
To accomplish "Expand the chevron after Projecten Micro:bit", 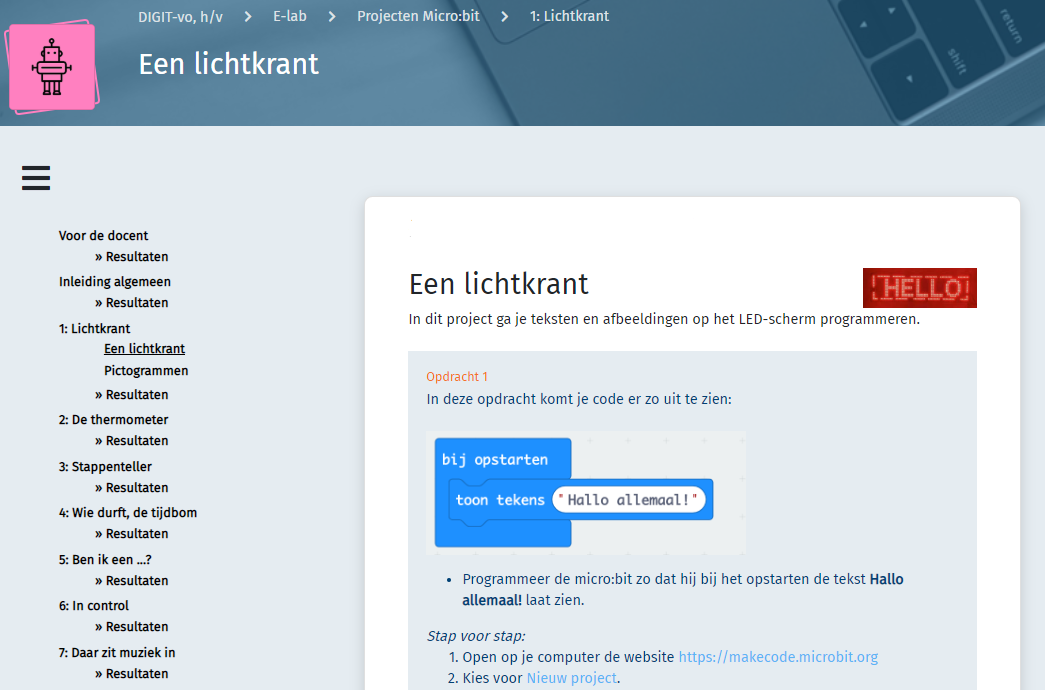I will (505, 16).
